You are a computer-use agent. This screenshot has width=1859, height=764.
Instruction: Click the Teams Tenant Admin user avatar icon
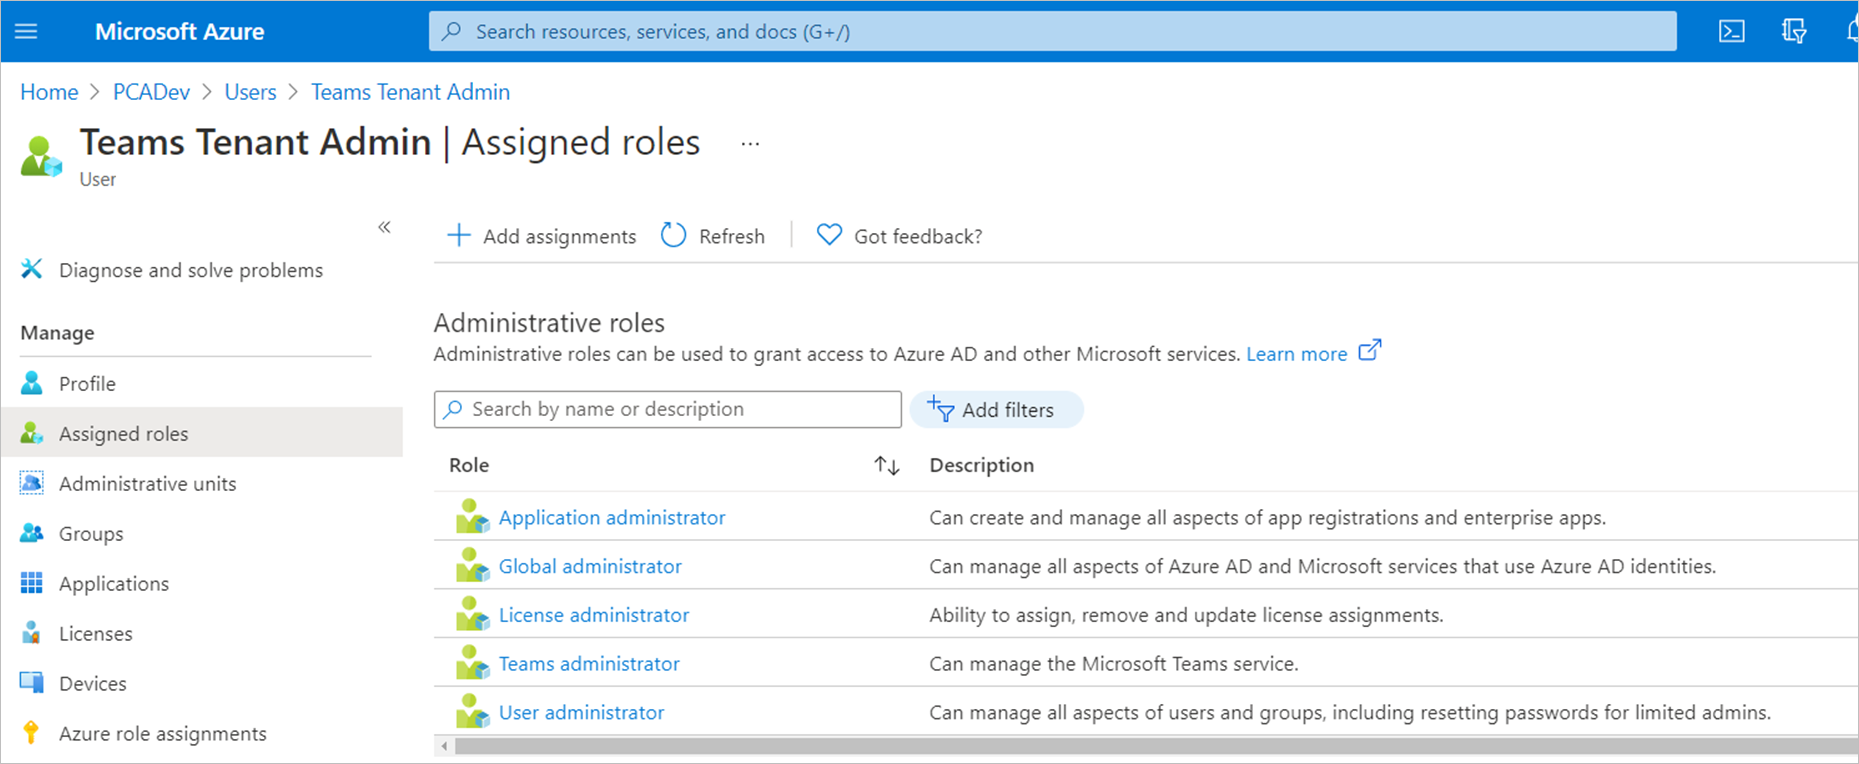(41, 157)
